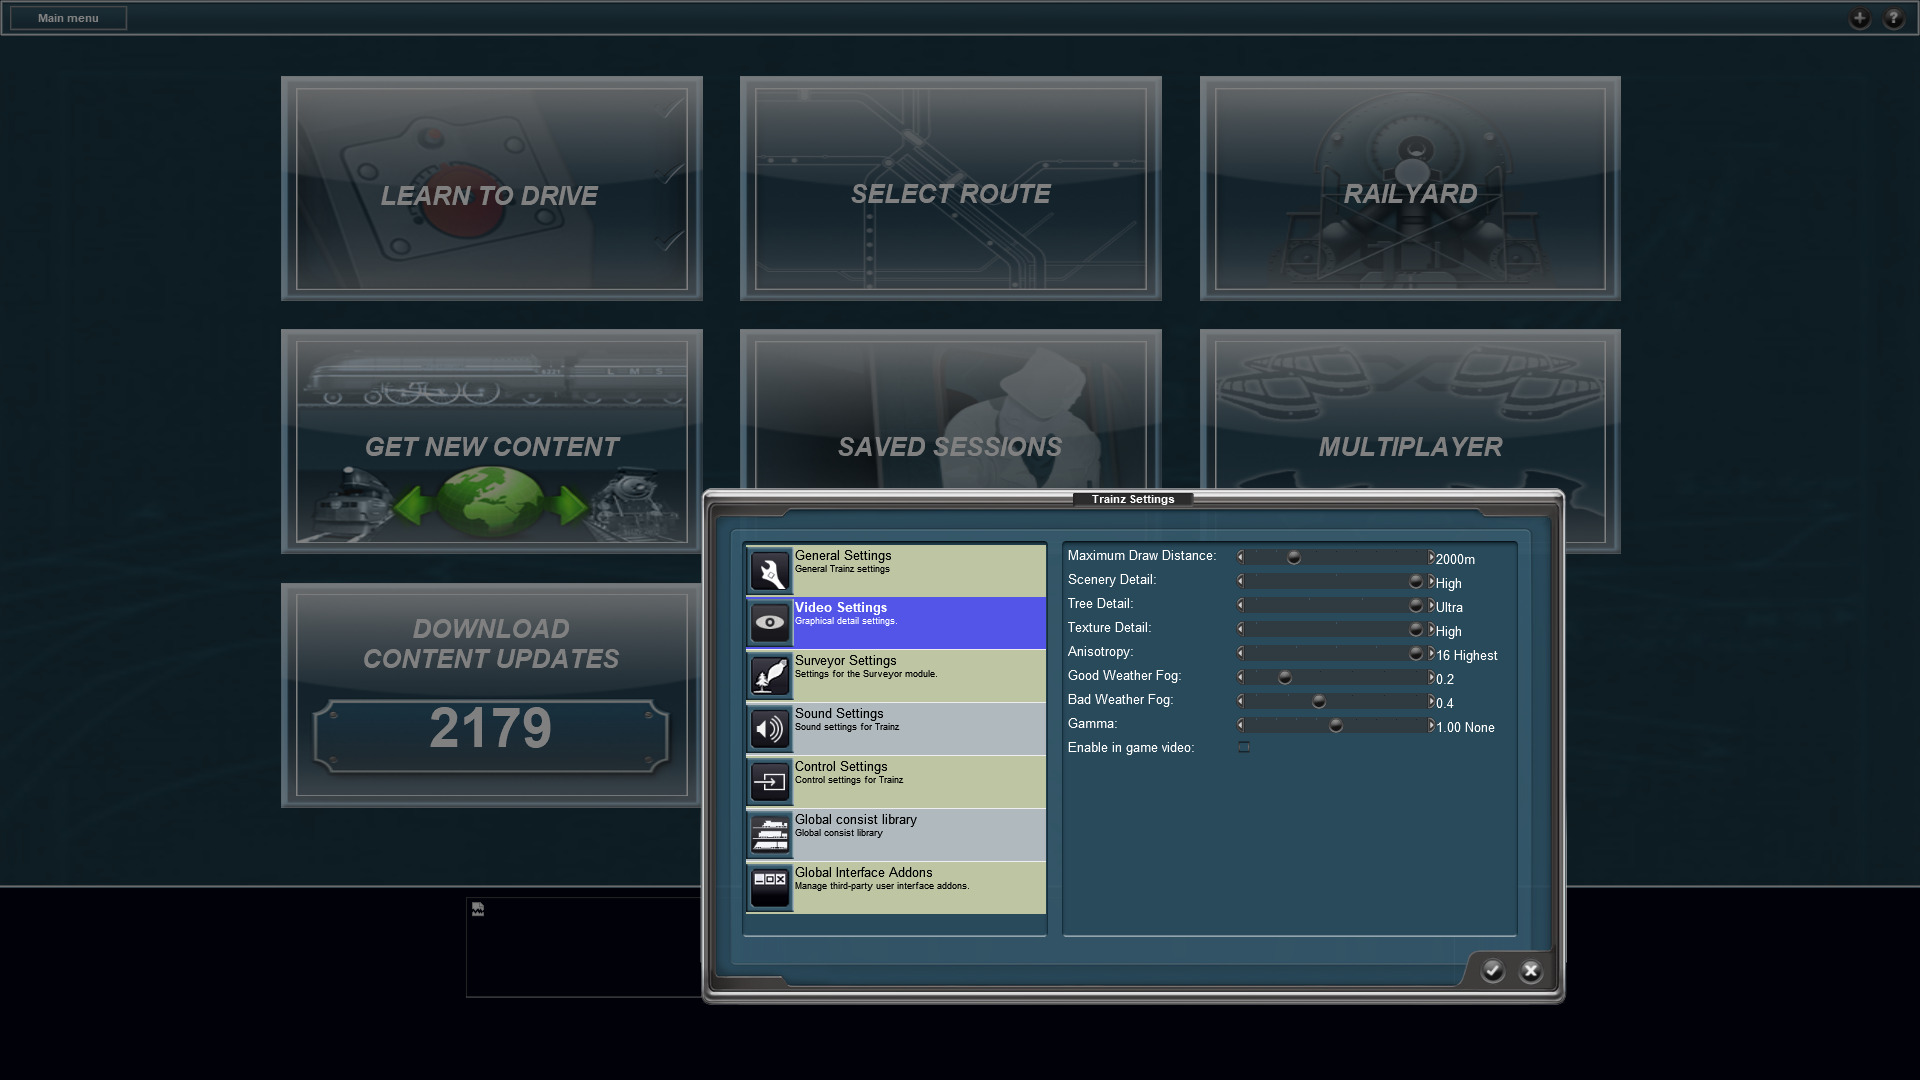Open help with the question mark icon

pyautogui.click(x=1894, y=18)
